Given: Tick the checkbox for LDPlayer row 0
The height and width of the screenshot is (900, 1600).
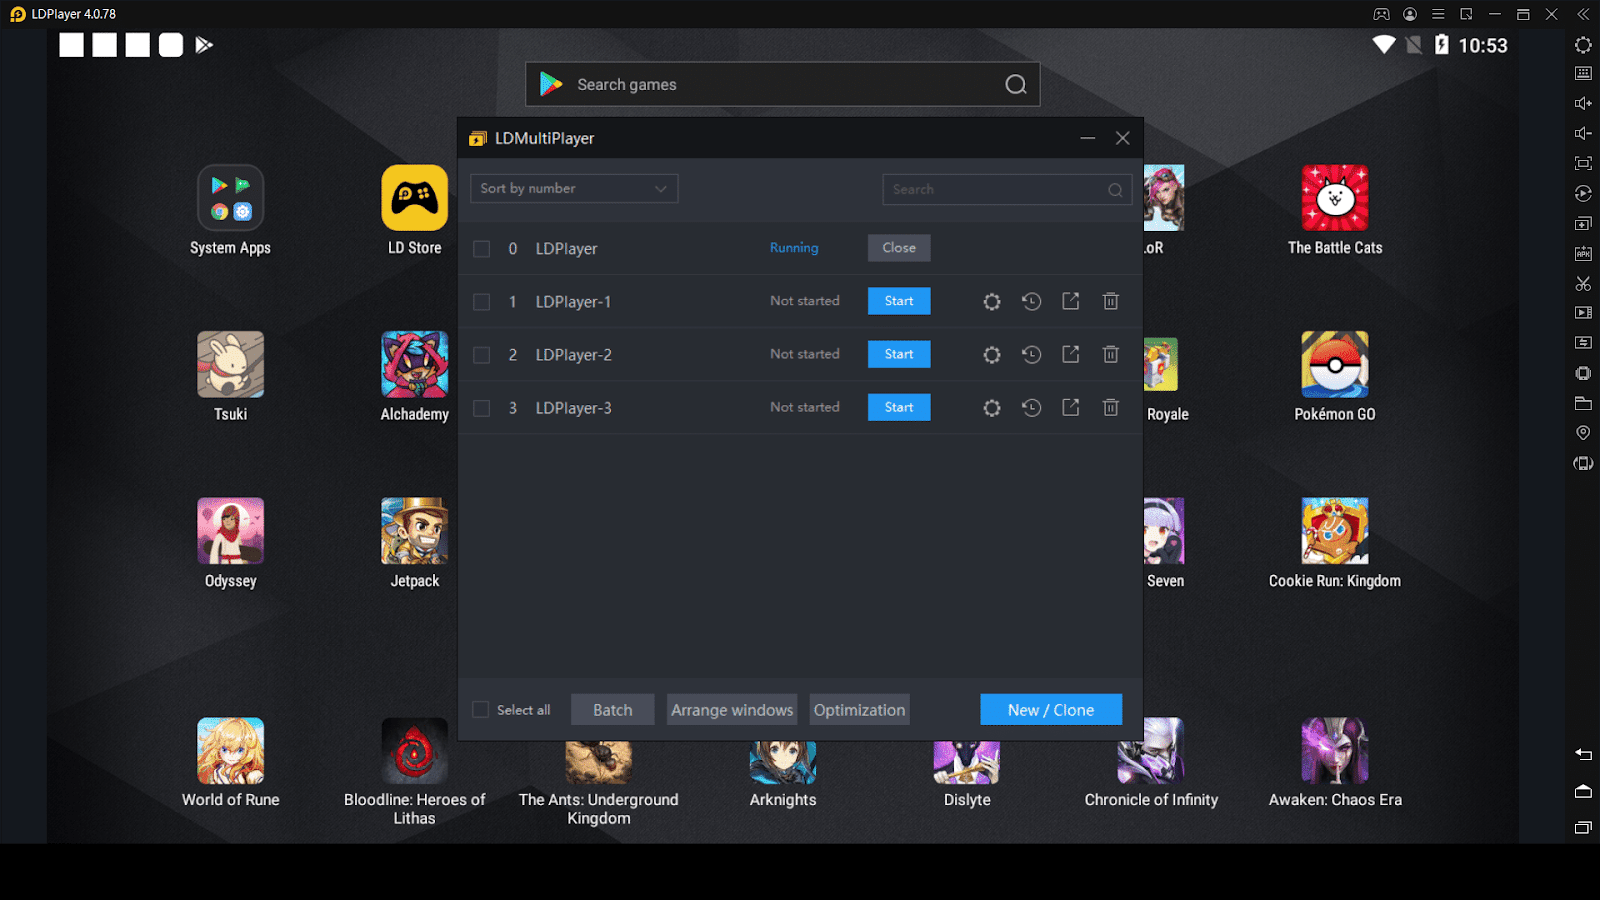Looking at the screenshot, I should pyautogui.click(x=481, y=248).
